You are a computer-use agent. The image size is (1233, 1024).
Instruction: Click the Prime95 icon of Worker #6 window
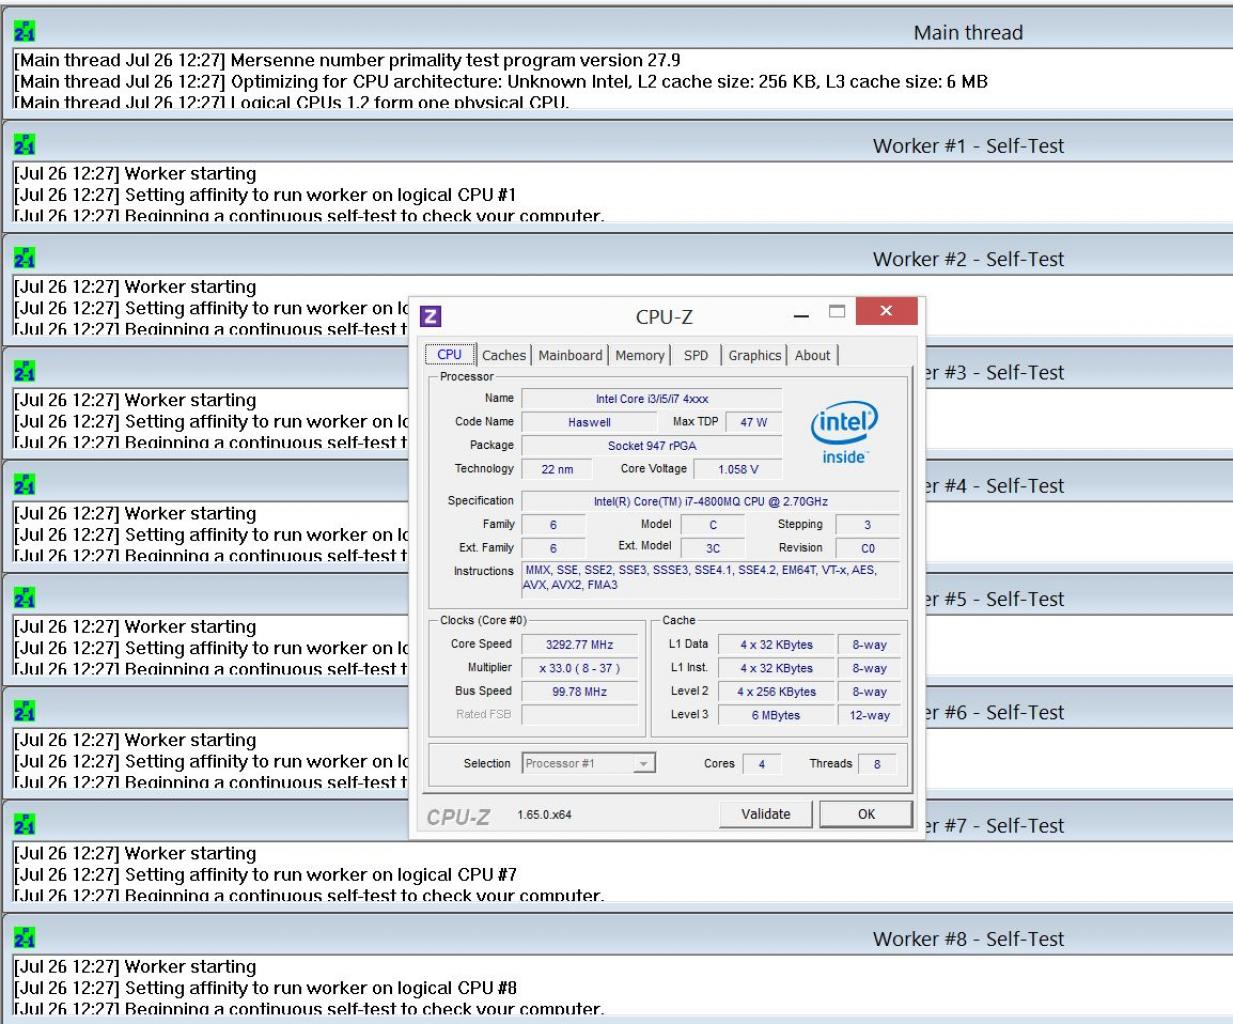tap(25, 711)
